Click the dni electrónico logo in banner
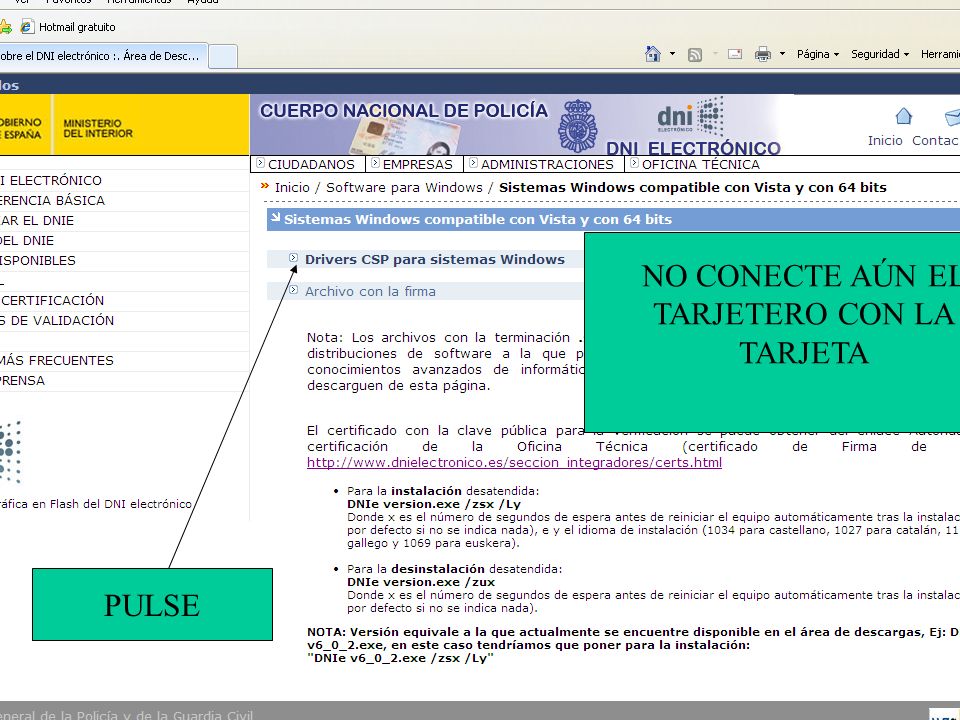This screenshot has height=720, width=960. click(691, 116)
